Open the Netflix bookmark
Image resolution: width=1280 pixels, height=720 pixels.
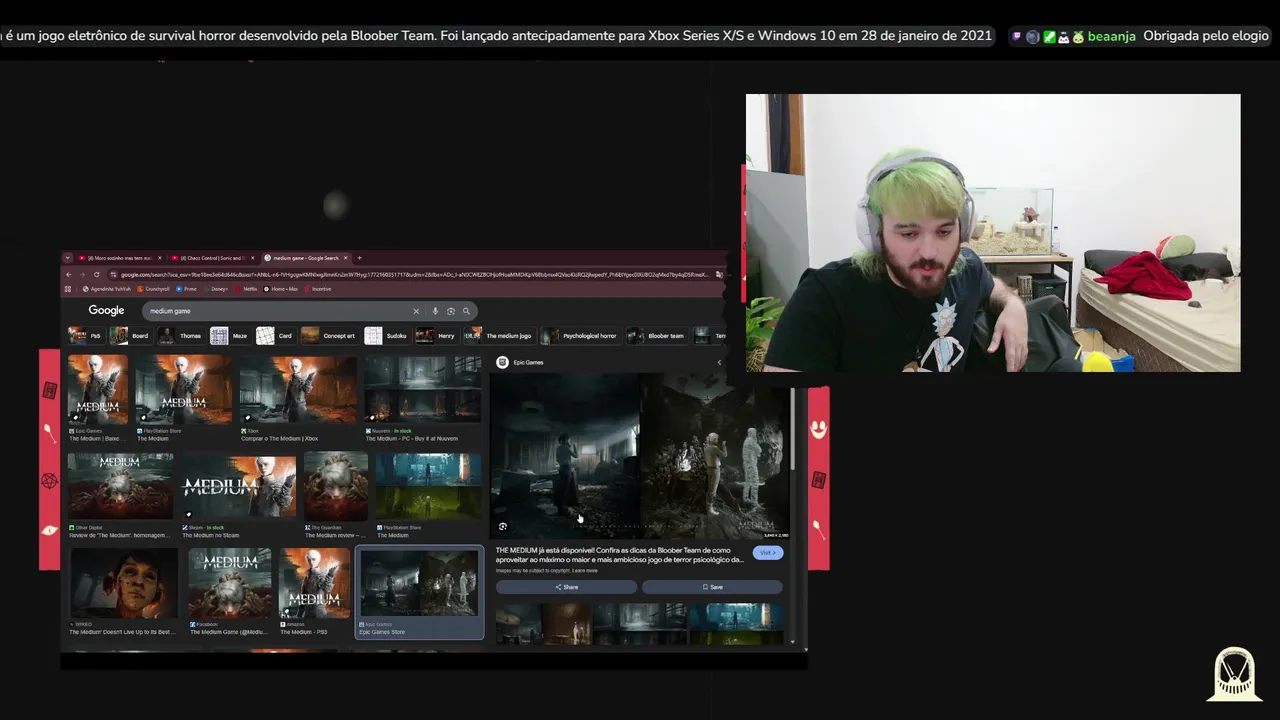(246, 289)
